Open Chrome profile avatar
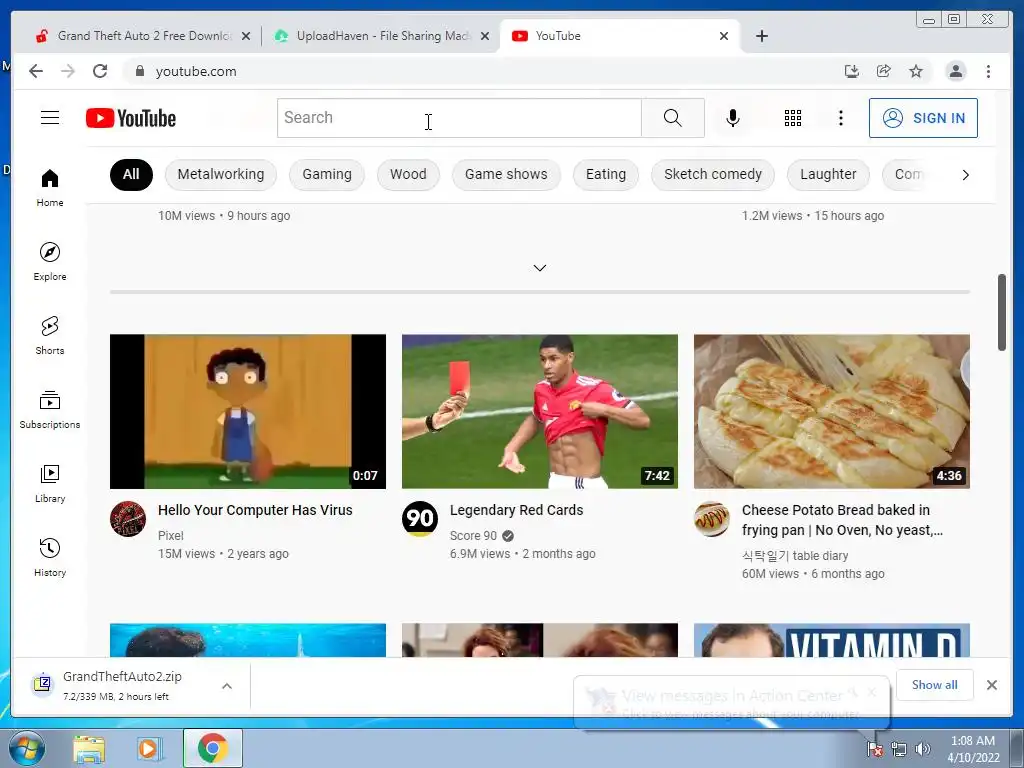 (956, 71)
